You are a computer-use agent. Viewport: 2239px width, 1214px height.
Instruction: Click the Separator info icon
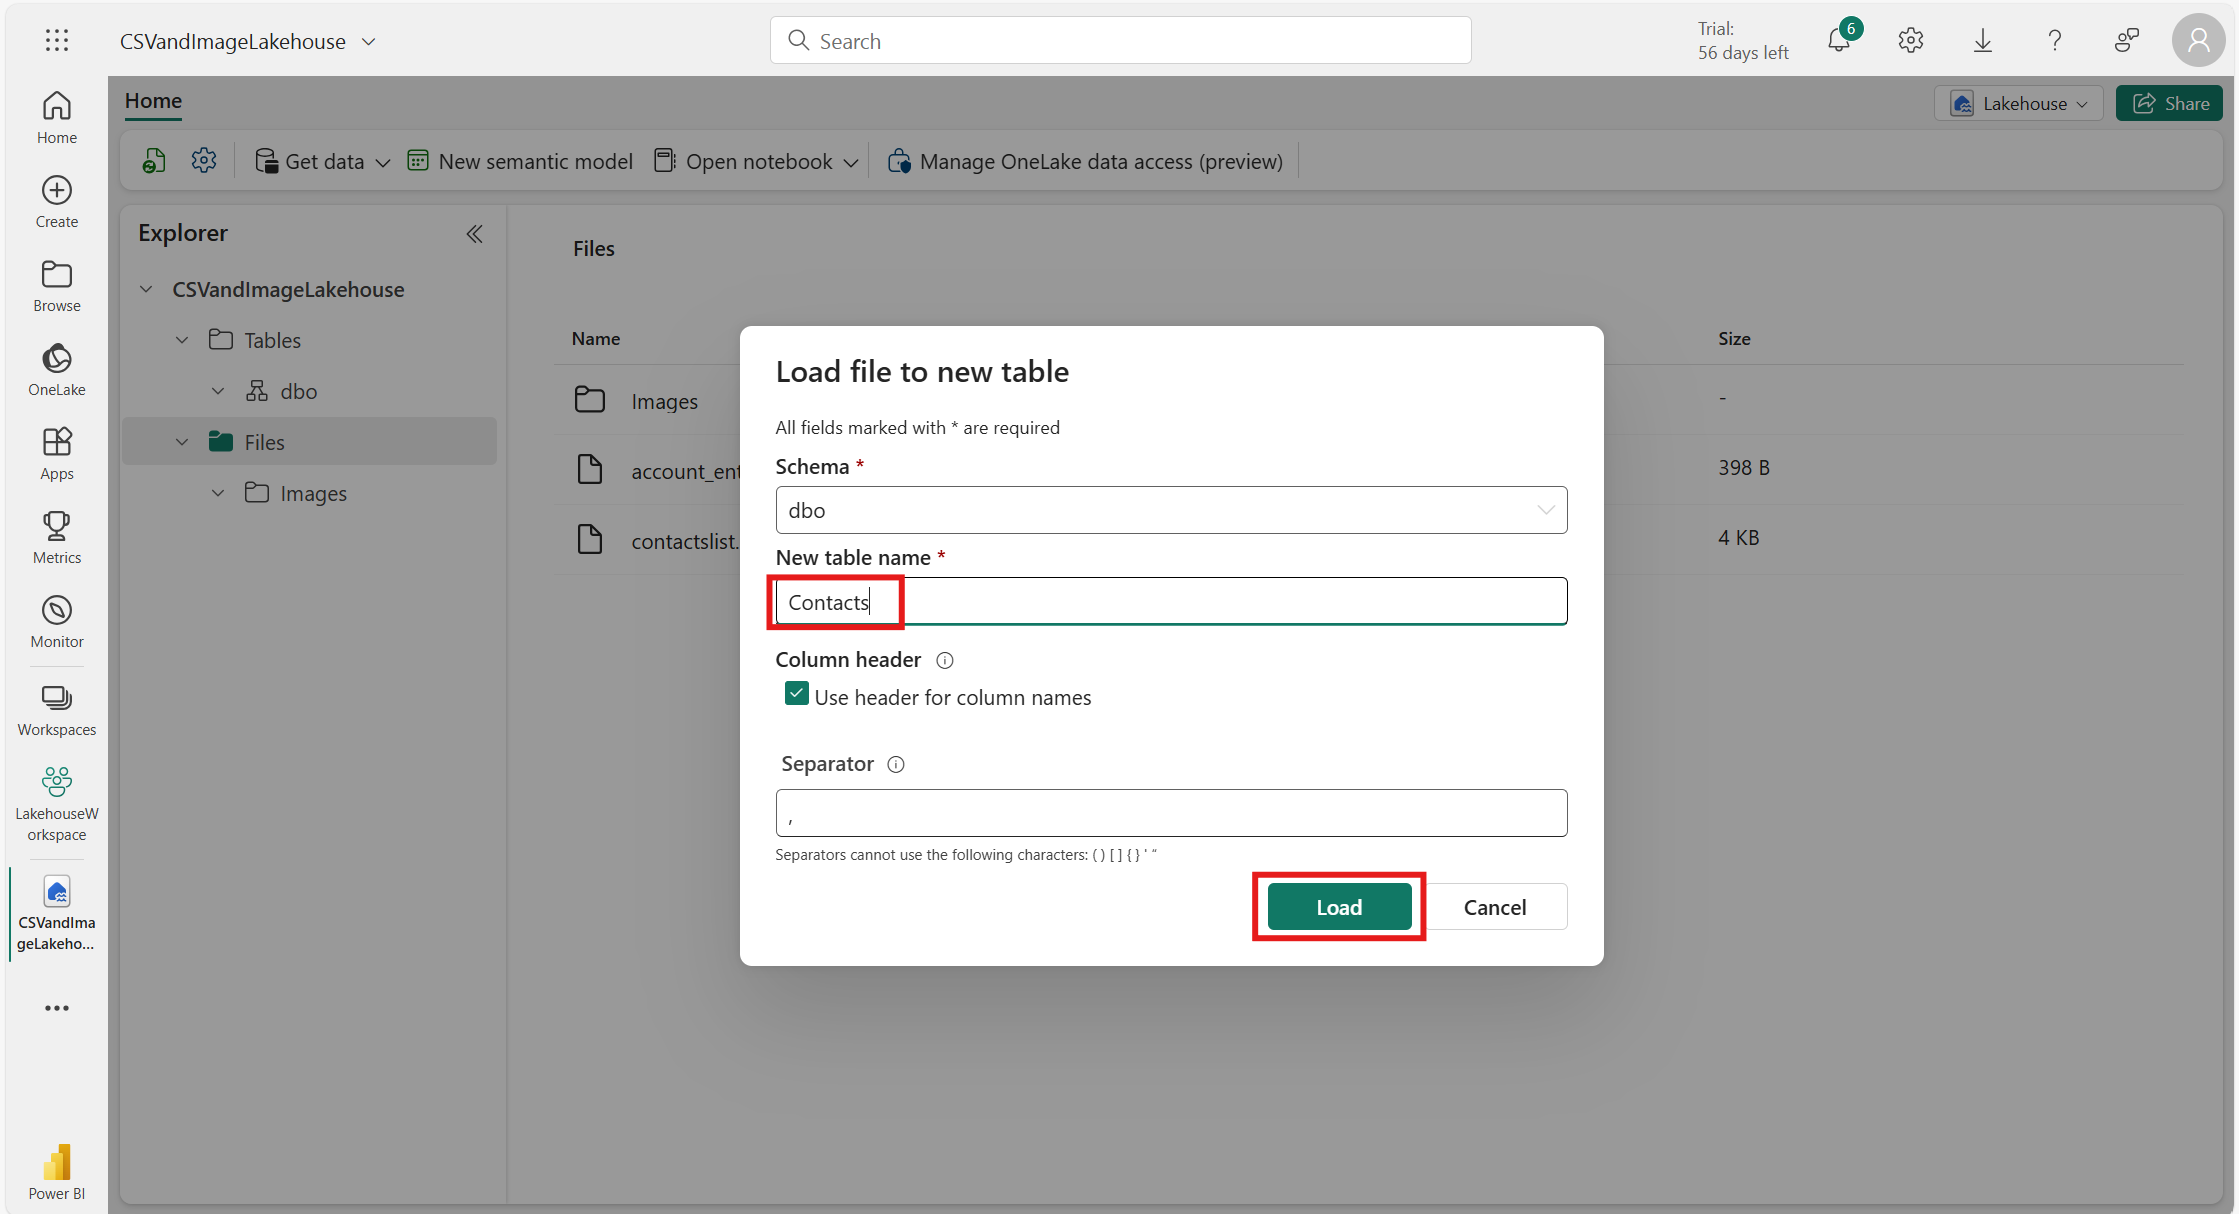point(896,764)
